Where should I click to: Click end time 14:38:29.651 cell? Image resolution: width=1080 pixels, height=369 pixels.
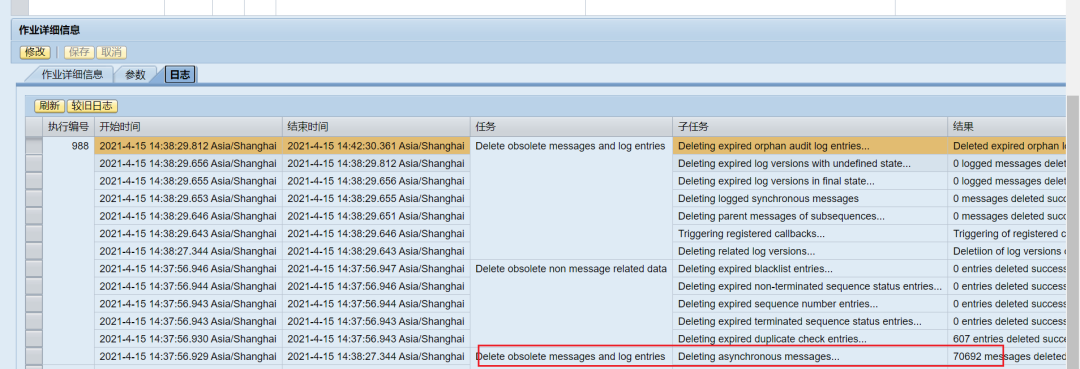376,216
